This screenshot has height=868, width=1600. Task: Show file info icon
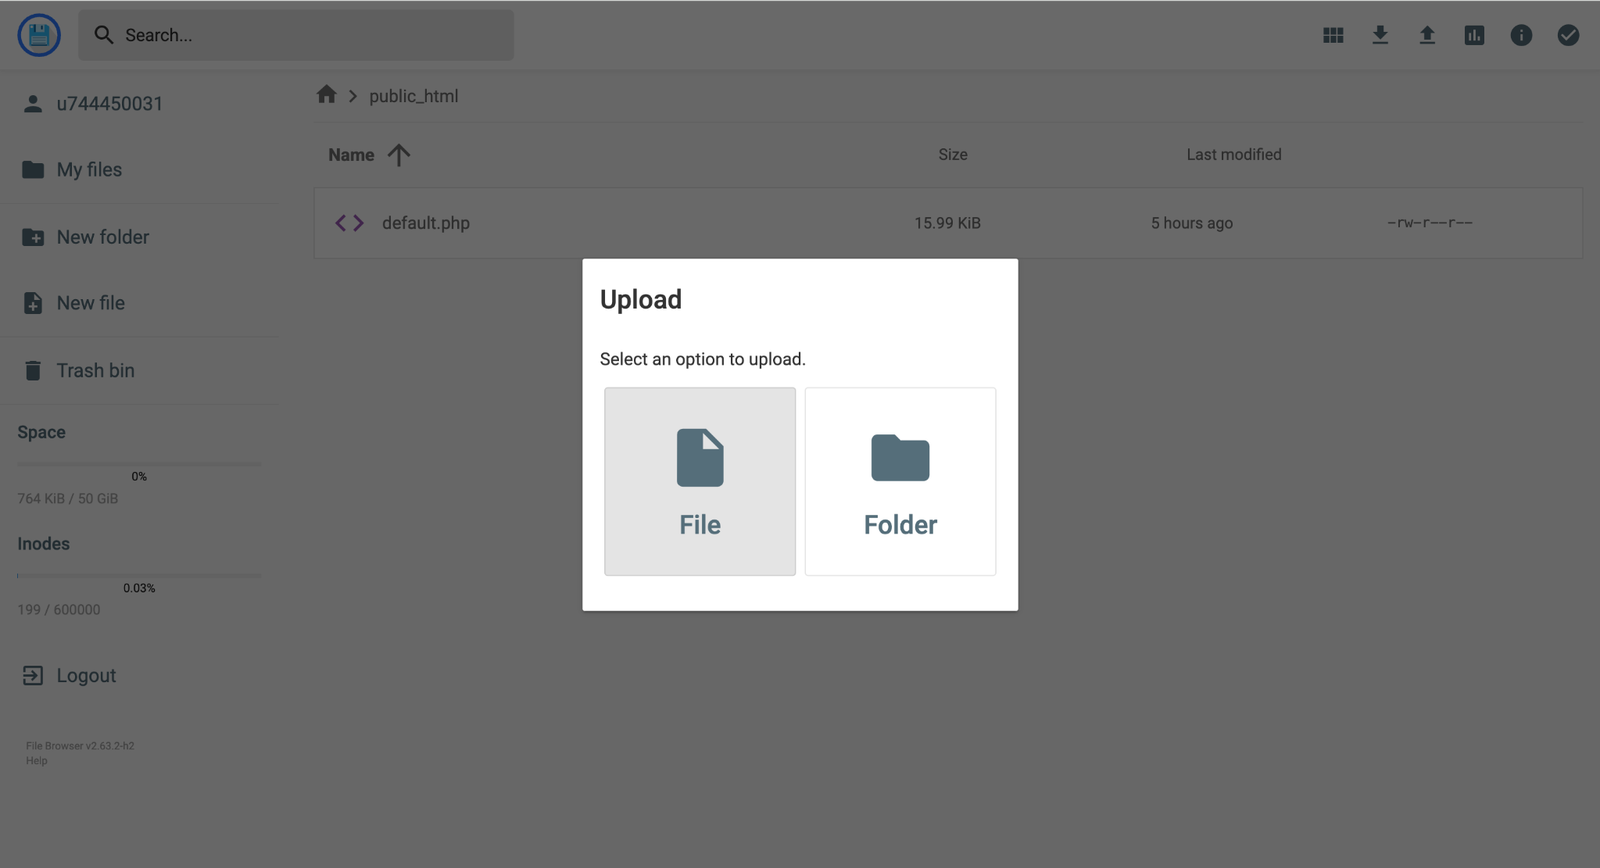(x=1521, y=35)
